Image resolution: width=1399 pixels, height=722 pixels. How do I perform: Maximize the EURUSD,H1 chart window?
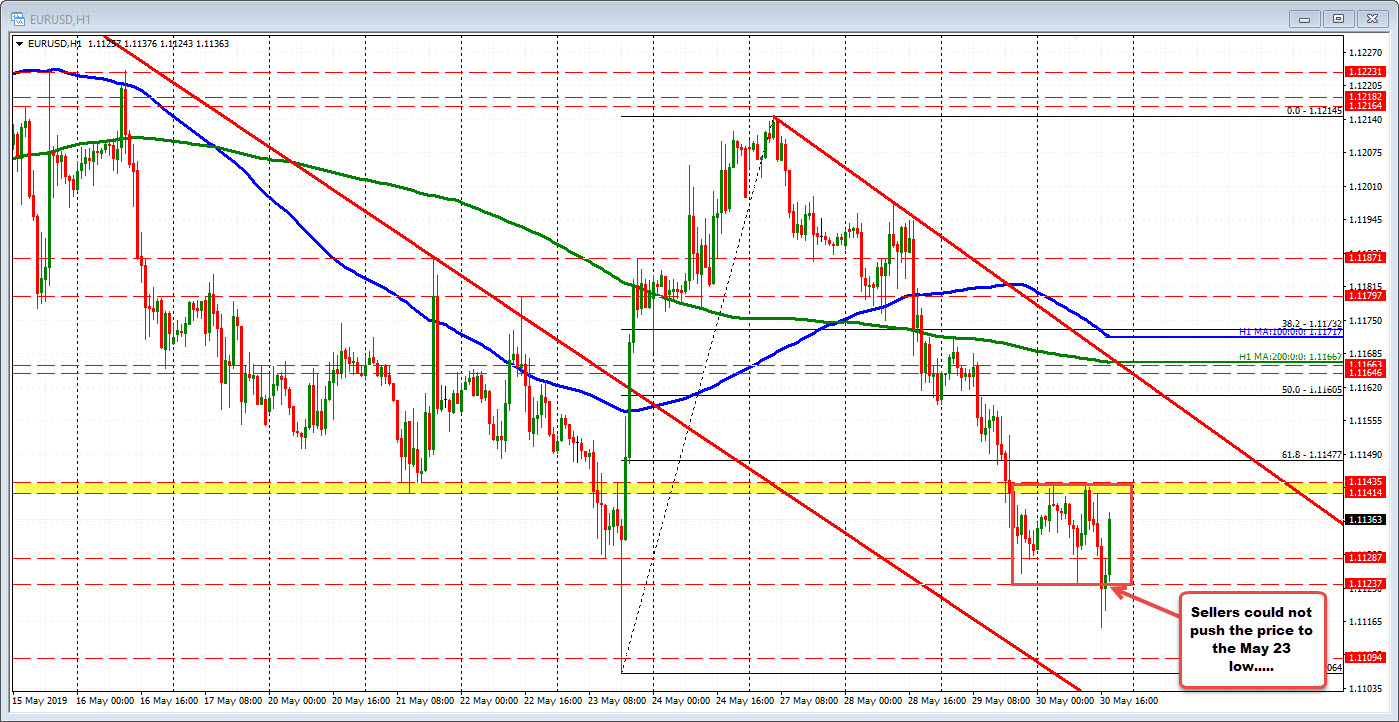click(1341, 18)
